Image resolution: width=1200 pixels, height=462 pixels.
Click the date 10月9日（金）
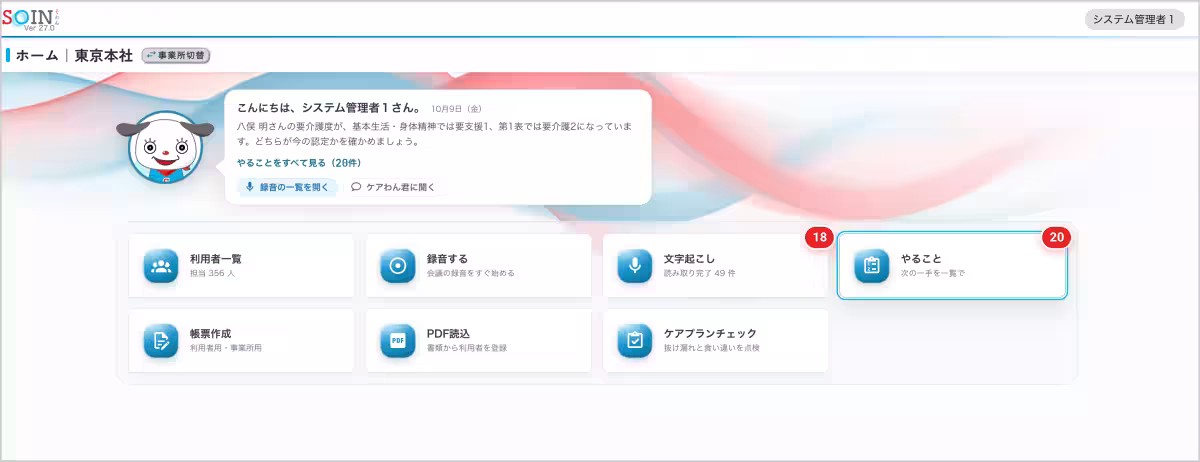[457, 107]
